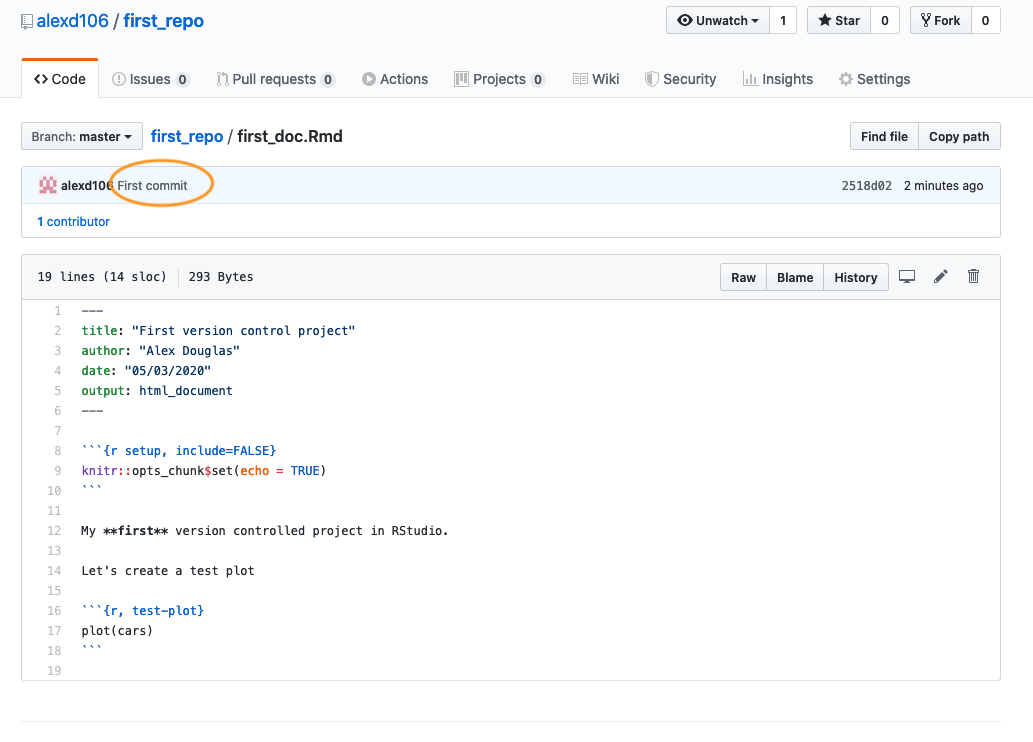Viewport: 1033px width, 742px height.
Task: Click the desktop open icon
Action: click(907, 277)
